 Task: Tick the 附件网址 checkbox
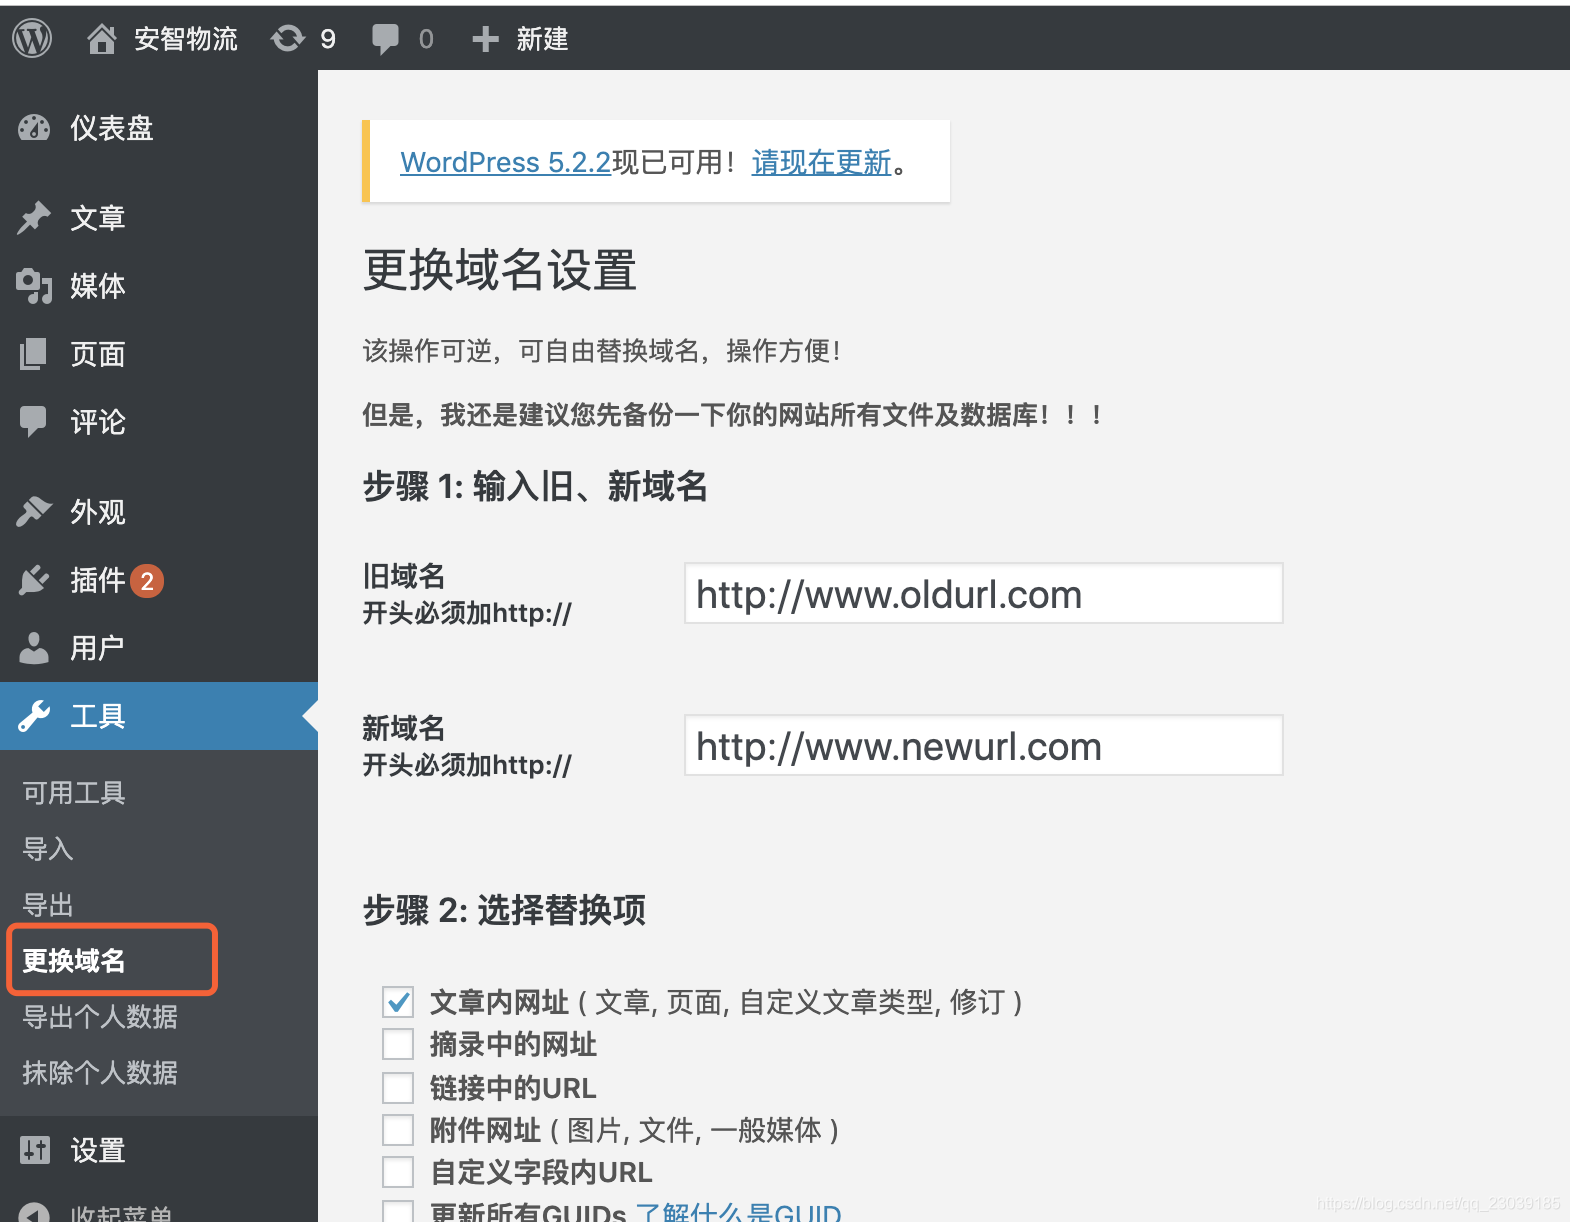[x=398, y=1130]
